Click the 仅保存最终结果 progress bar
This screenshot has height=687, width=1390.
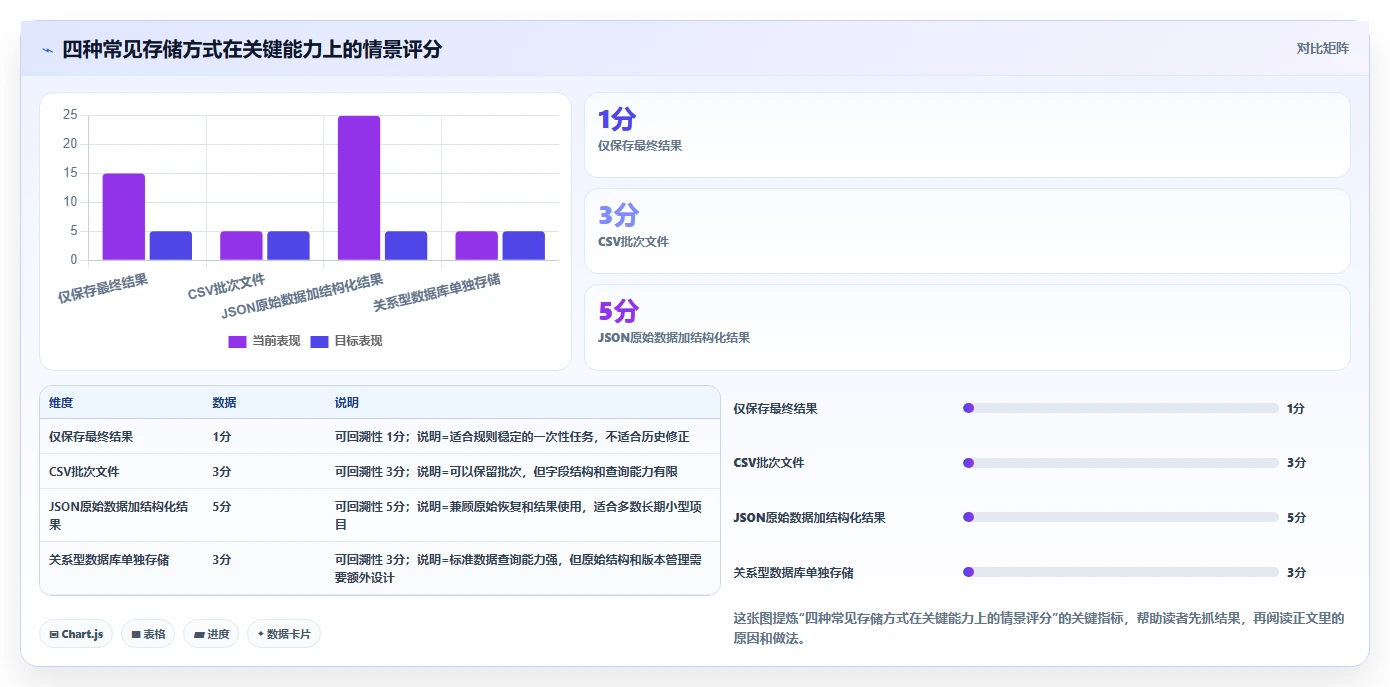click(1121, 408)
